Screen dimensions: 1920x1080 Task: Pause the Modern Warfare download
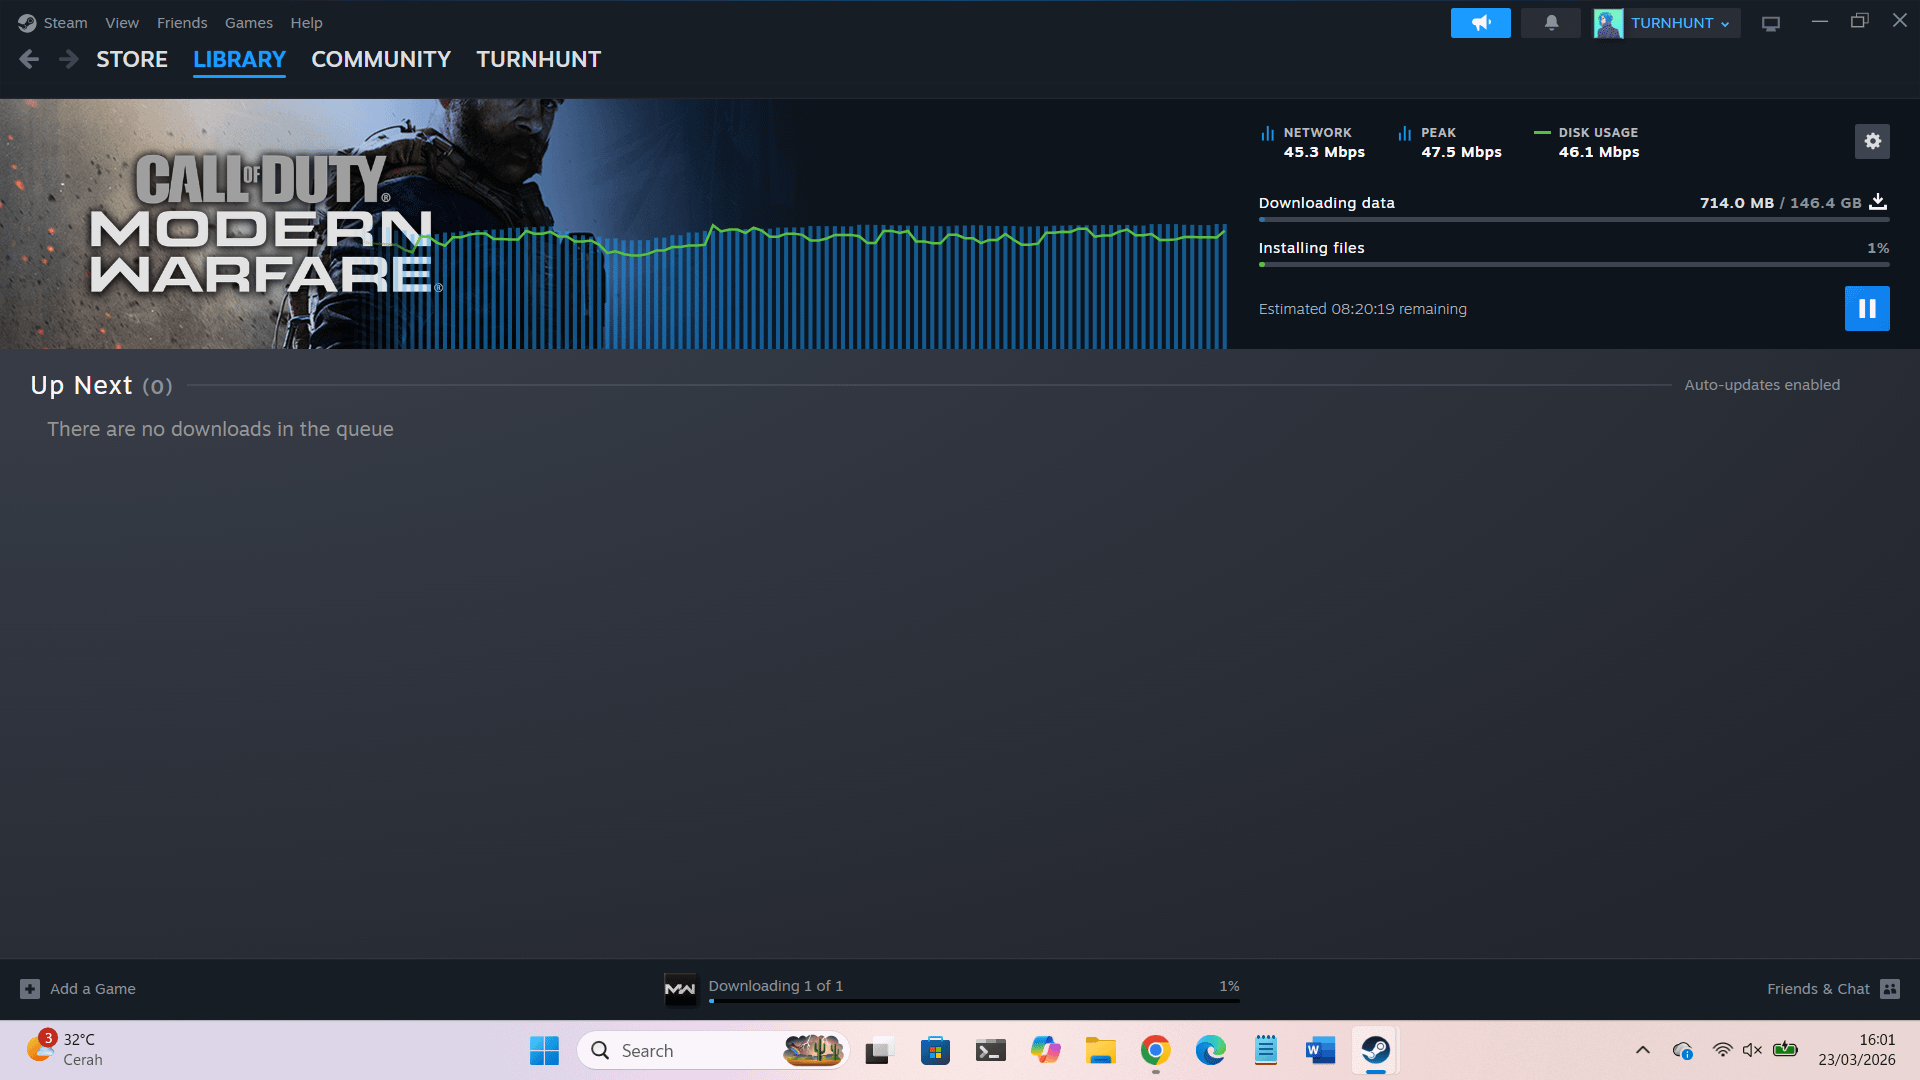1866,308
